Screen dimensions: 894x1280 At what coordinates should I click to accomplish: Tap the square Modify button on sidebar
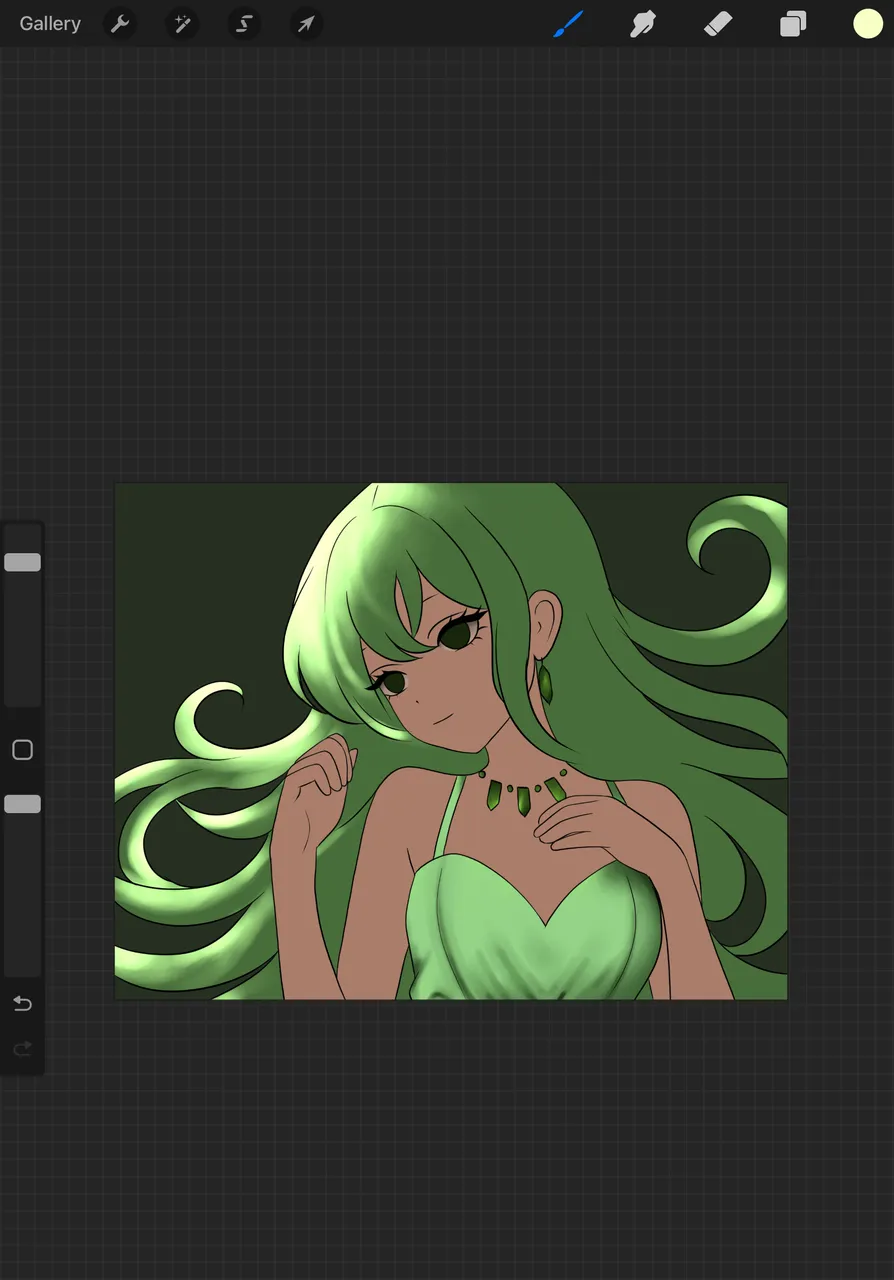[22, 750]
